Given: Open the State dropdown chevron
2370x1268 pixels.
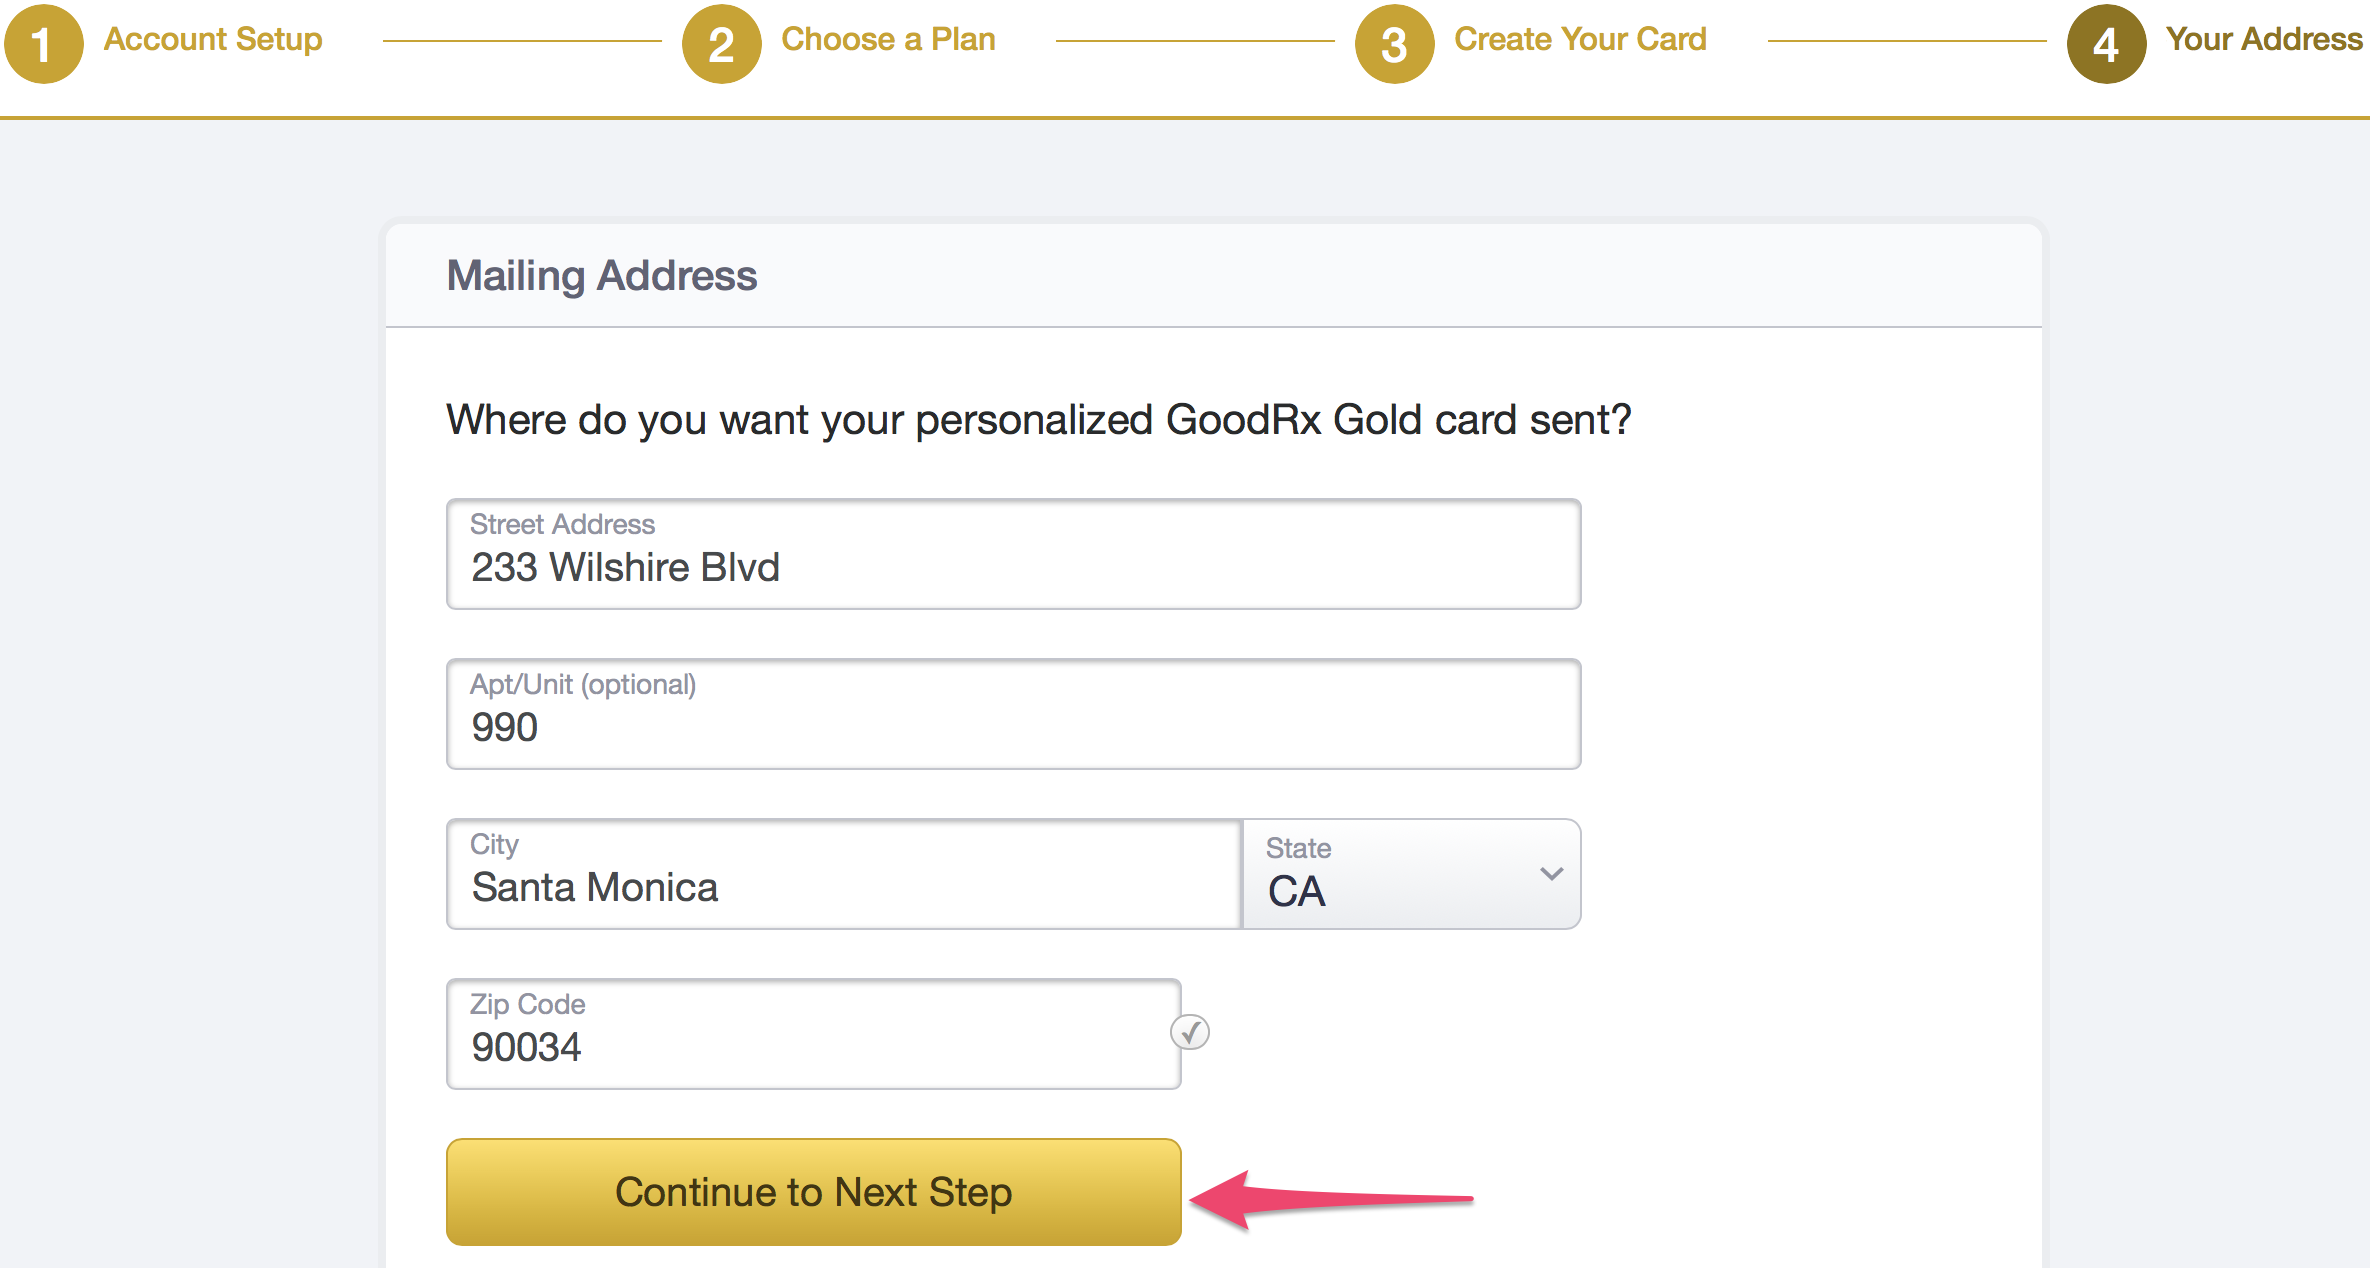Looking at the screenshot, I should [1551, 873].
